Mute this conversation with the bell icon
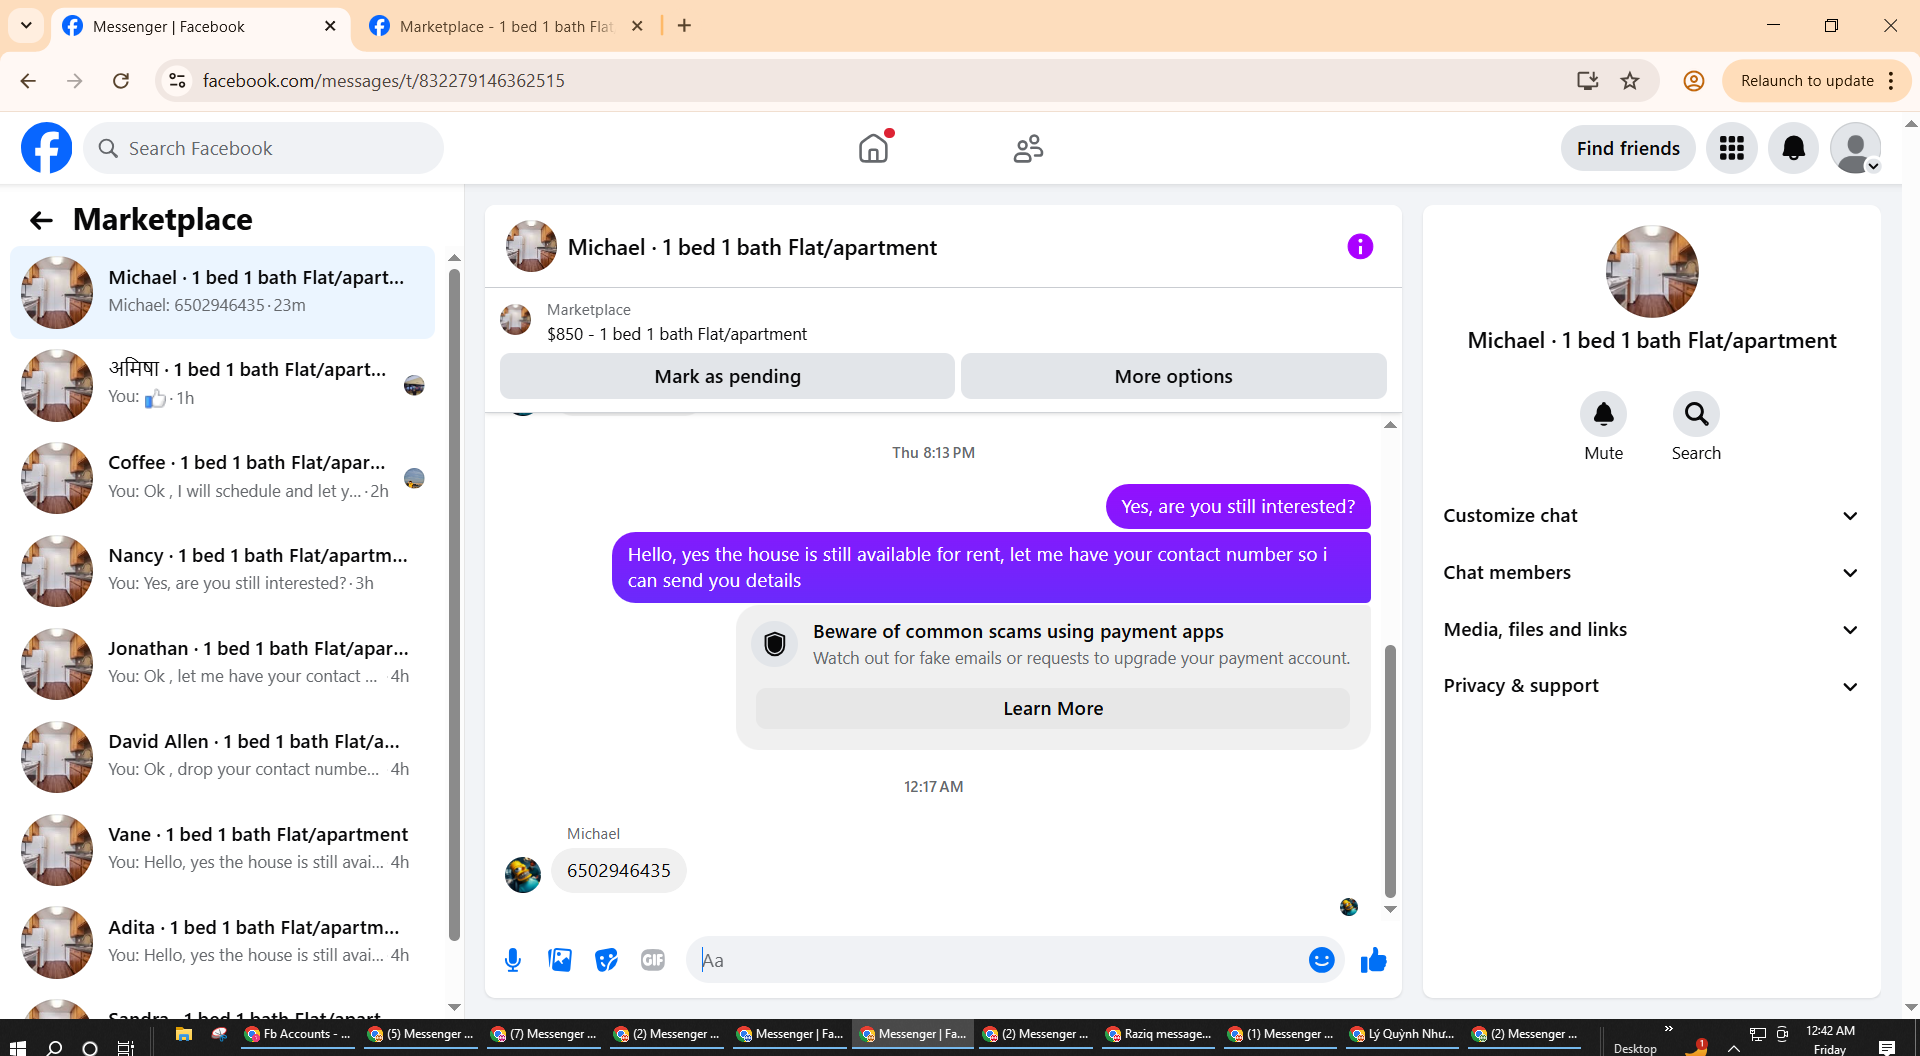 (x=1603, y=414)
